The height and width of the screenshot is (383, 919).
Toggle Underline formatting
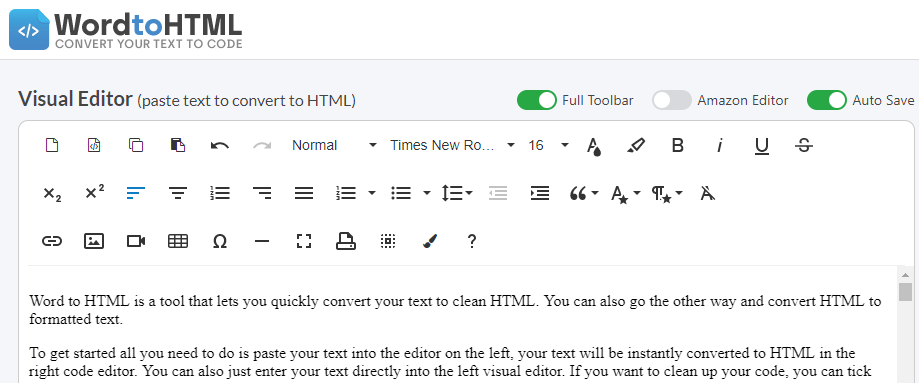[x=761, y=146]
